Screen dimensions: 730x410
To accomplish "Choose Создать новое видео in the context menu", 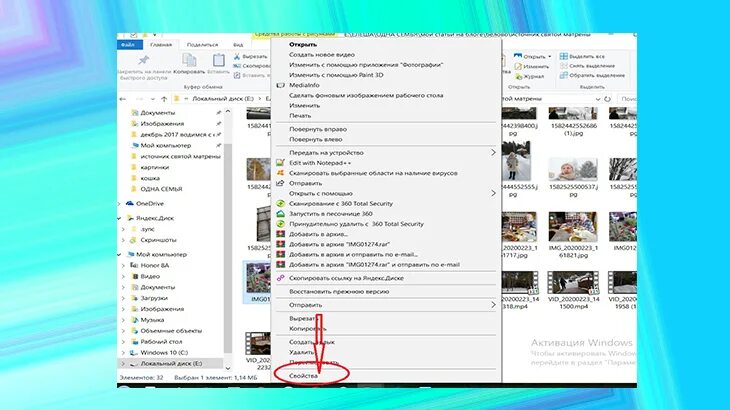I will [322, 54].
